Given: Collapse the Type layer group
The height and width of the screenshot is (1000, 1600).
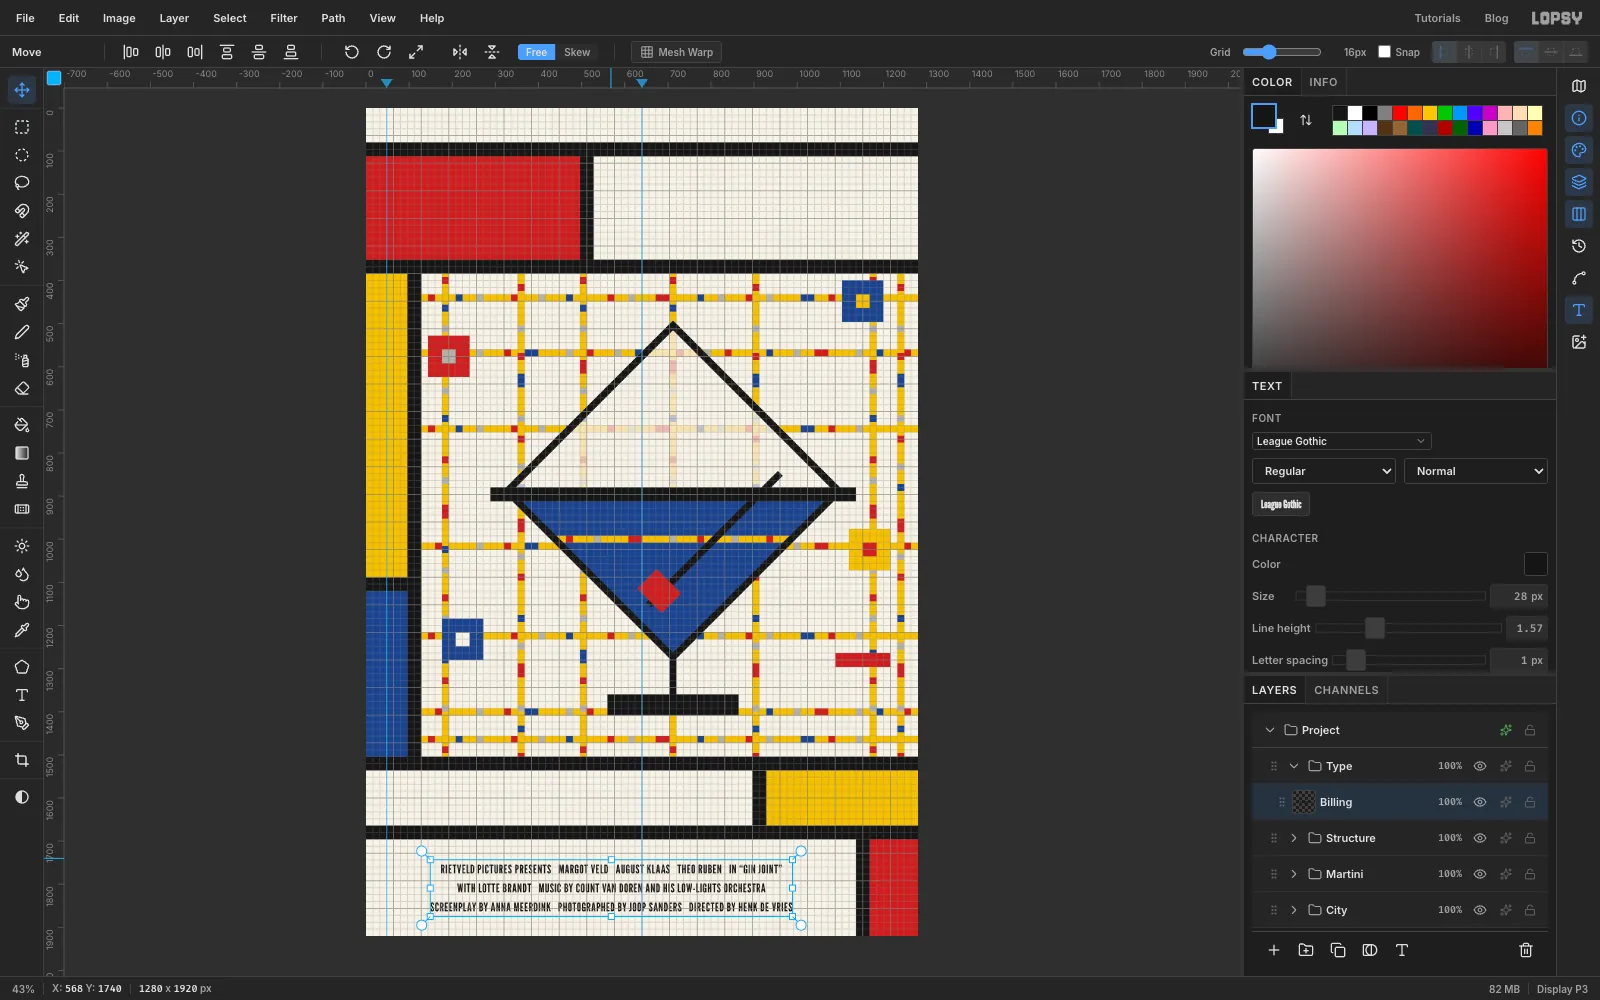Looking at the screenshot, I should click(x=1294, y=766).
